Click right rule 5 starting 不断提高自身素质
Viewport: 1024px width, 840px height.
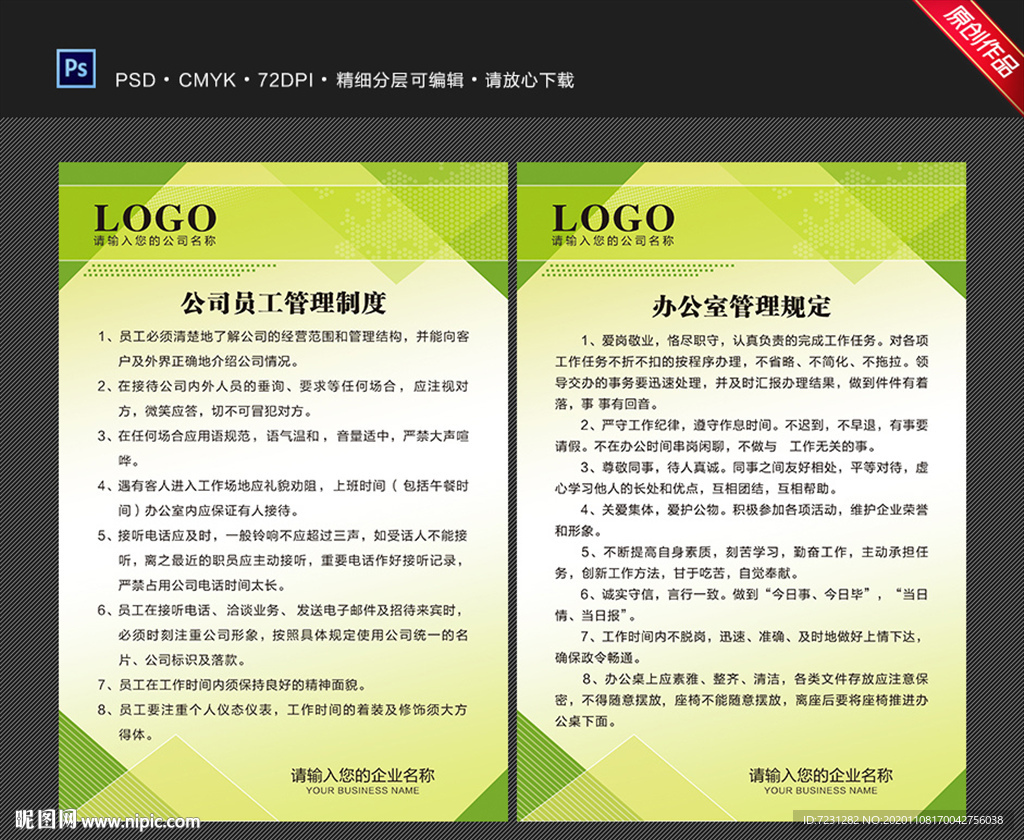(x=742, y=562)
